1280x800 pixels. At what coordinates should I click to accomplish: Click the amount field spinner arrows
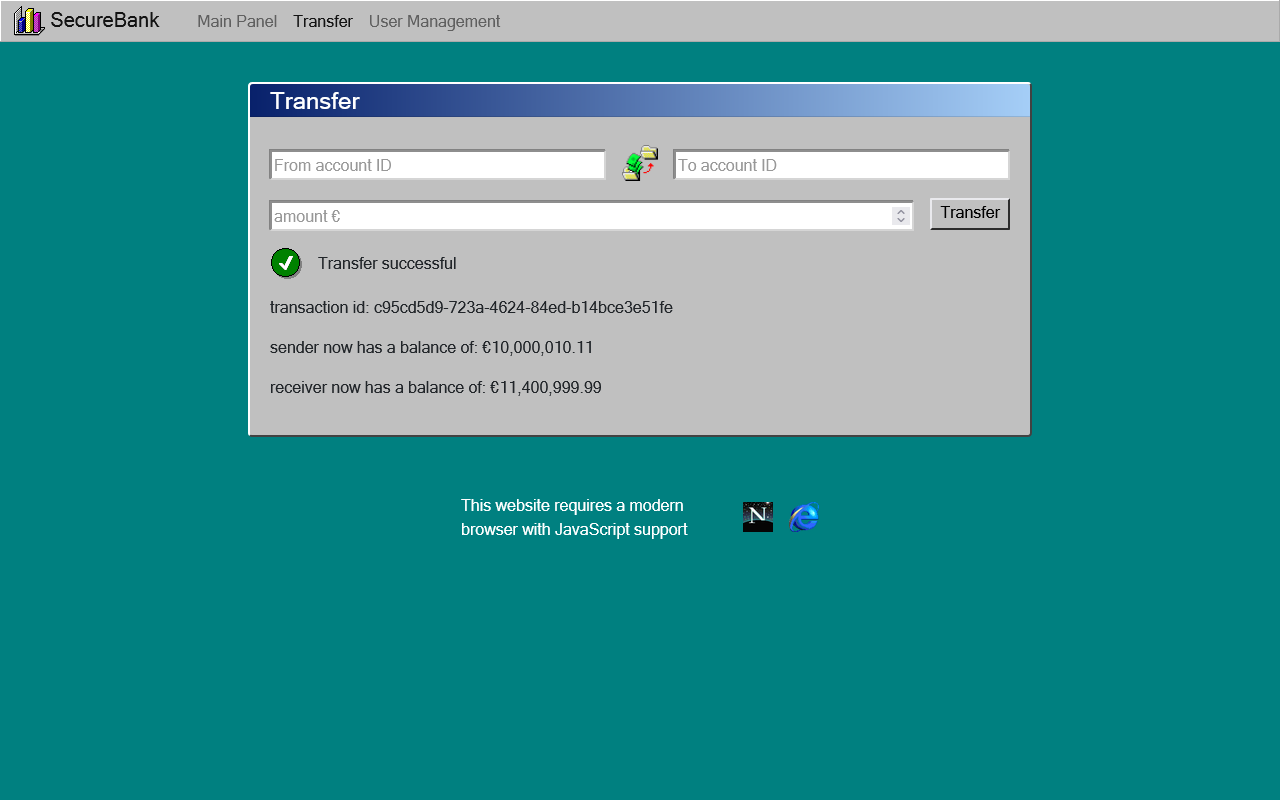tap(901, 216)
